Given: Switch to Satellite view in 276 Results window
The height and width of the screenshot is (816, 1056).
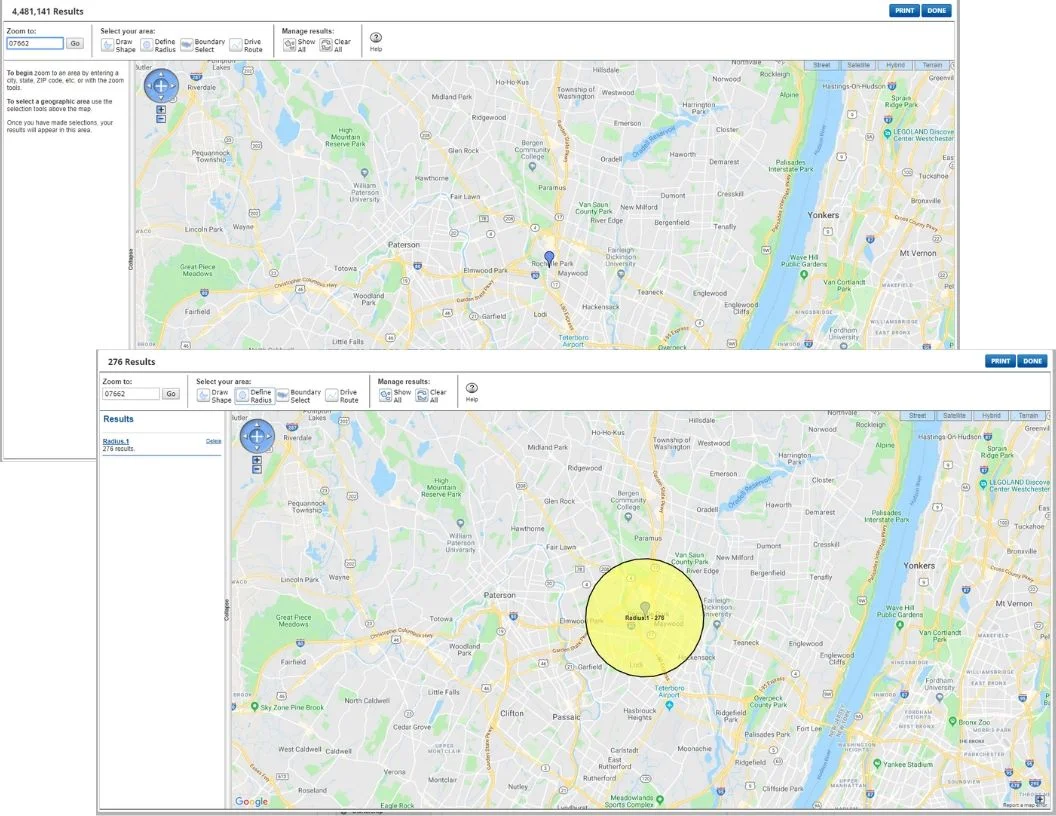Looking at the screenshot, I should click(x=954, y=415).
